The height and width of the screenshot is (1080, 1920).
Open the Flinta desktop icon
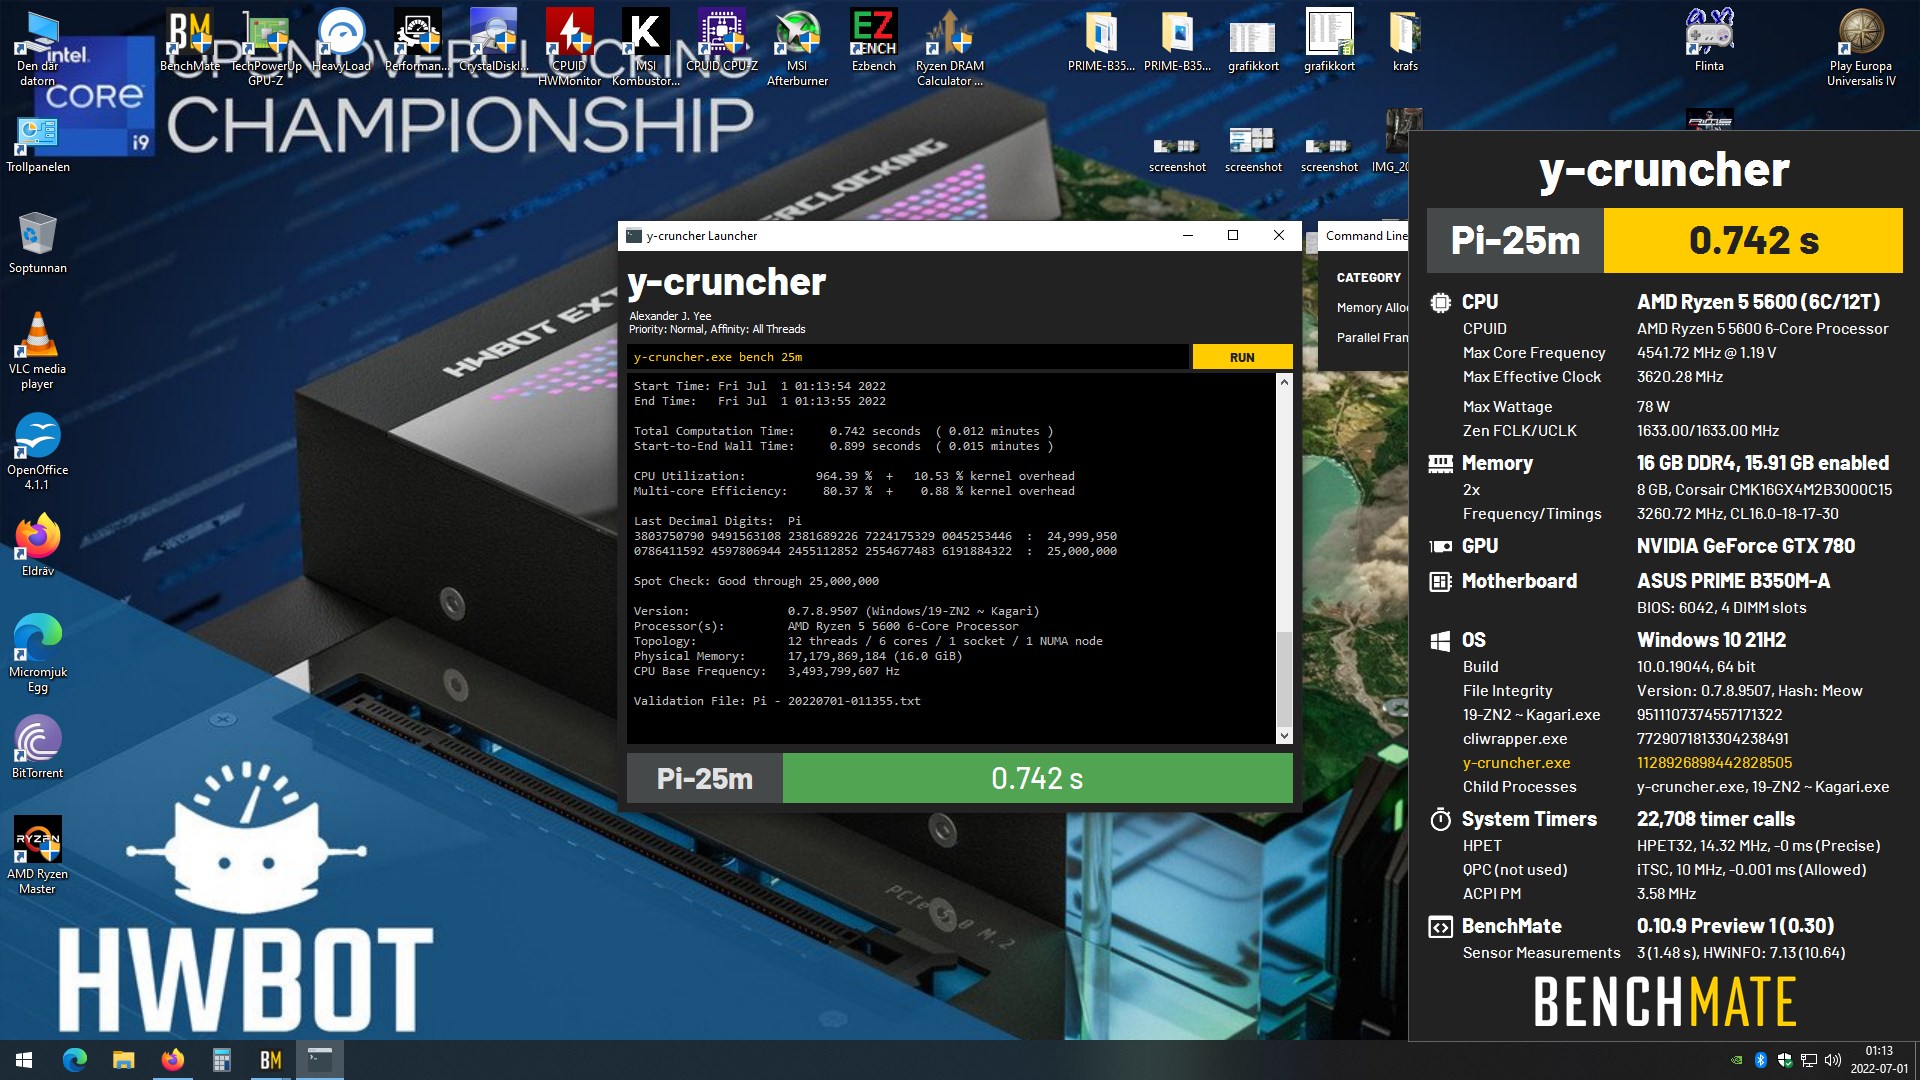(1709, 41)
